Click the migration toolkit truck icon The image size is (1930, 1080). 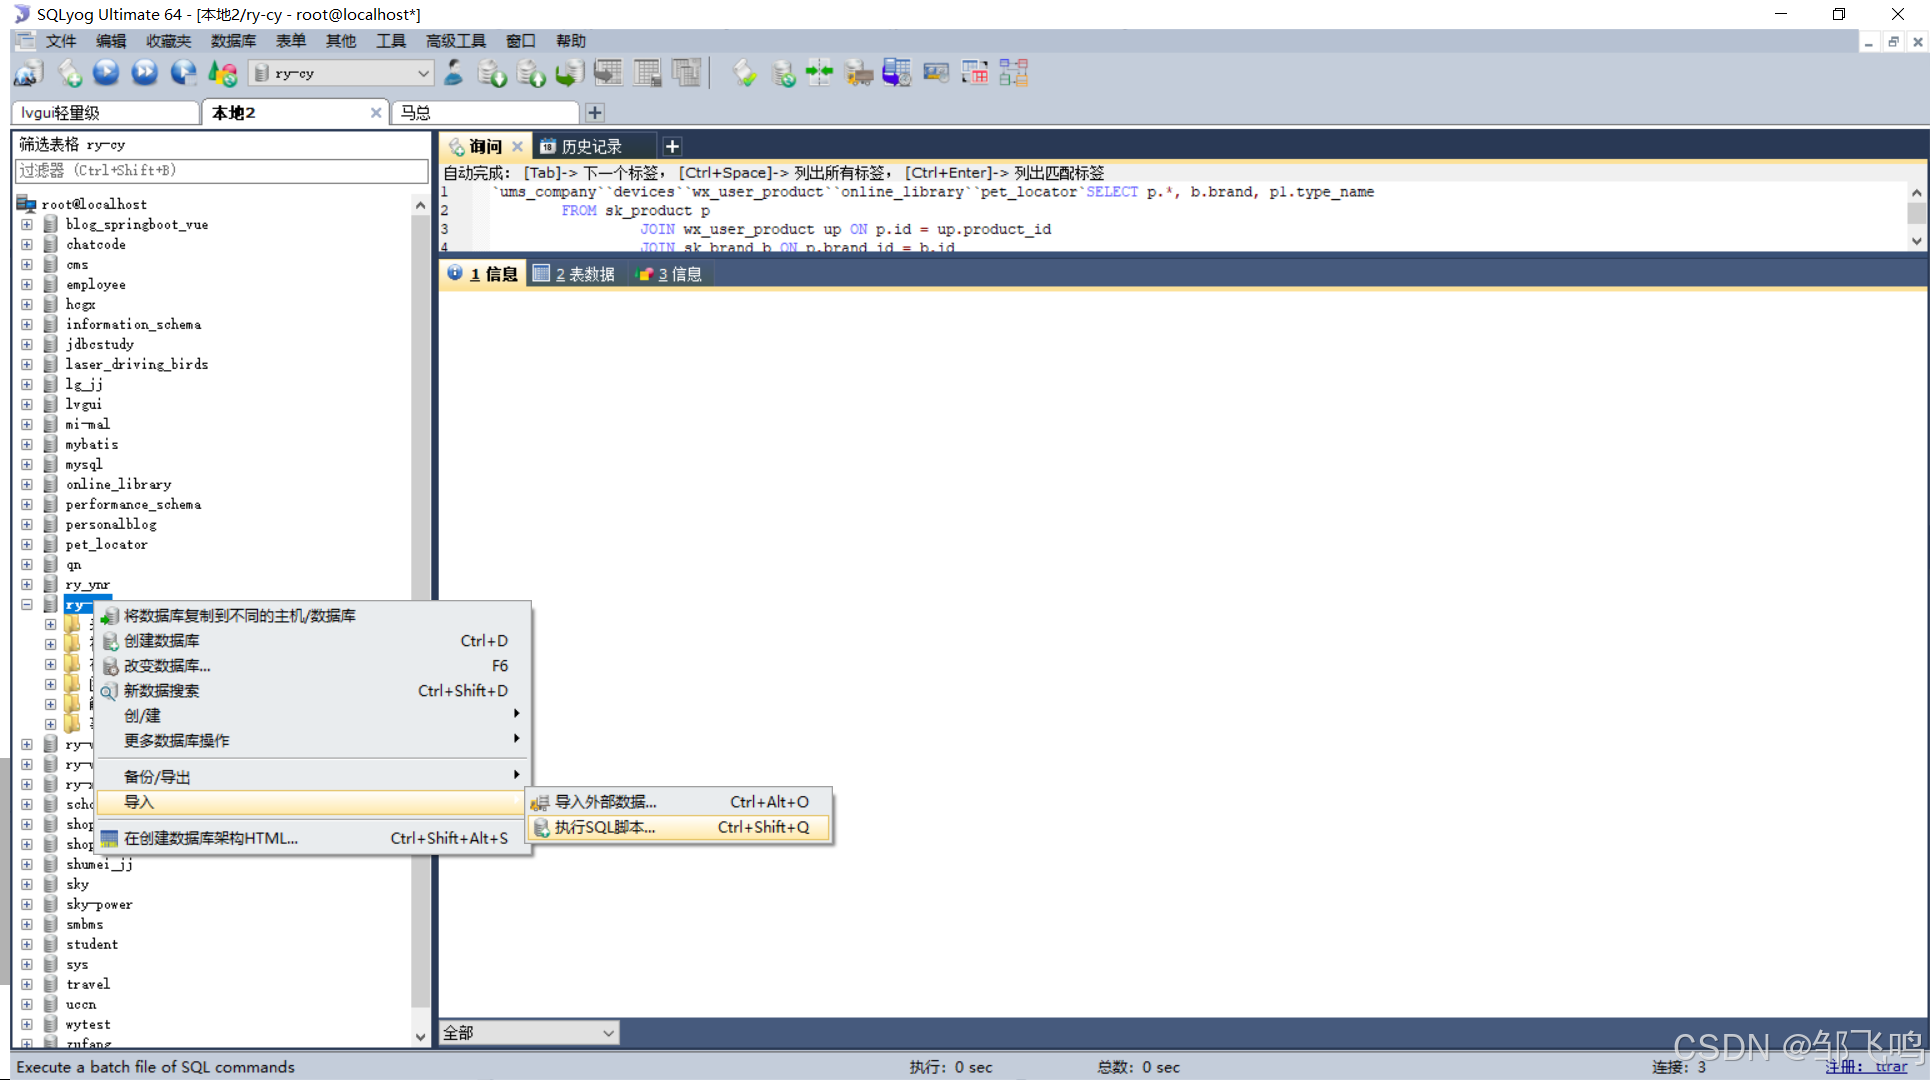coord(858,73)
